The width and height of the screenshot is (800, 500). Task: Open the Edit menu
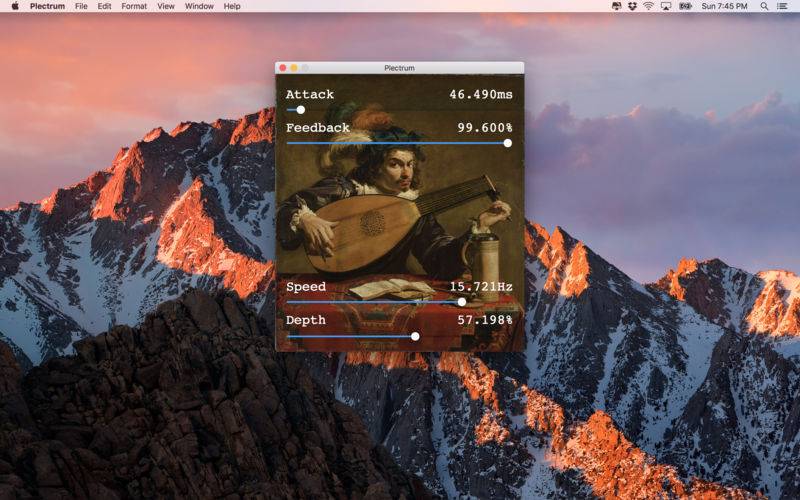[x=104, y=6]
